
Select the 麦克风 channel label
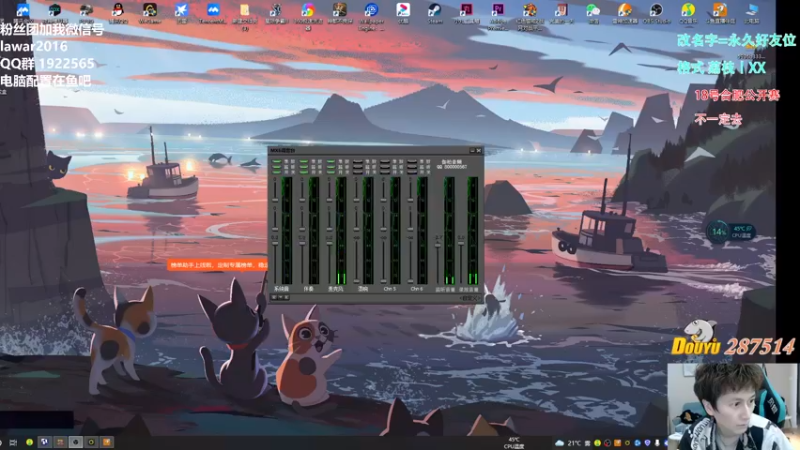click(336, 289)
